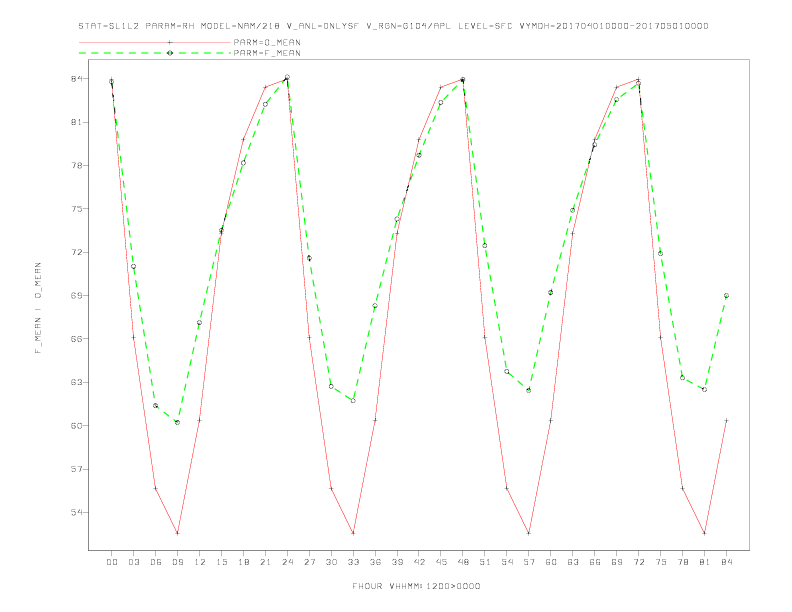Screen dimensions: 792x612
Task: Click x-axis tick label 18
Action: coord(243,562)
